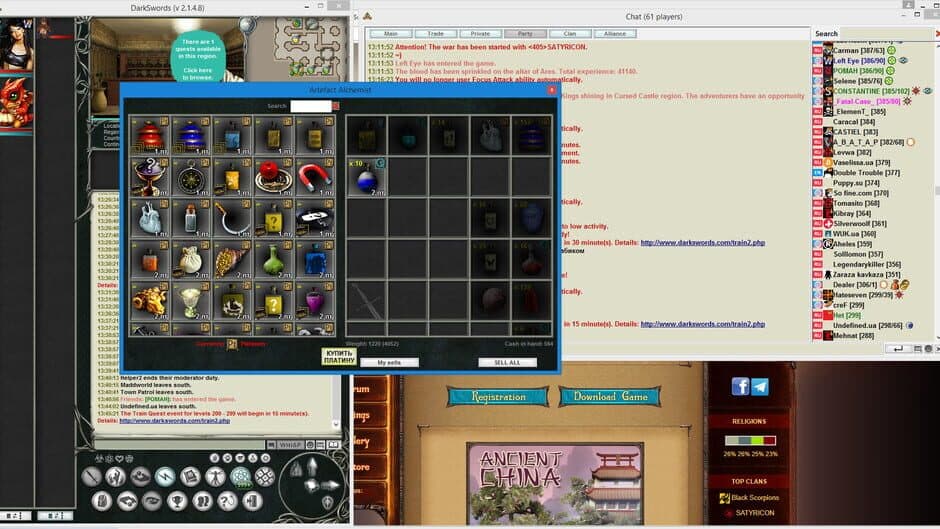Open the trophy achievements icon
Screen dimensions: 940x529
(x=177, y=501)
